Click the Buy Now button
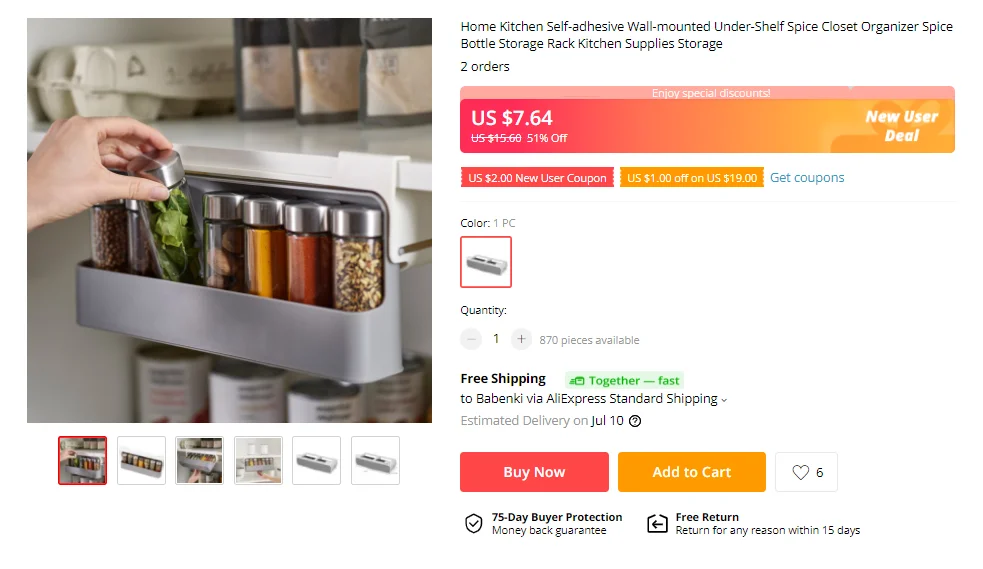983x569 pixels. click(534, 472)
